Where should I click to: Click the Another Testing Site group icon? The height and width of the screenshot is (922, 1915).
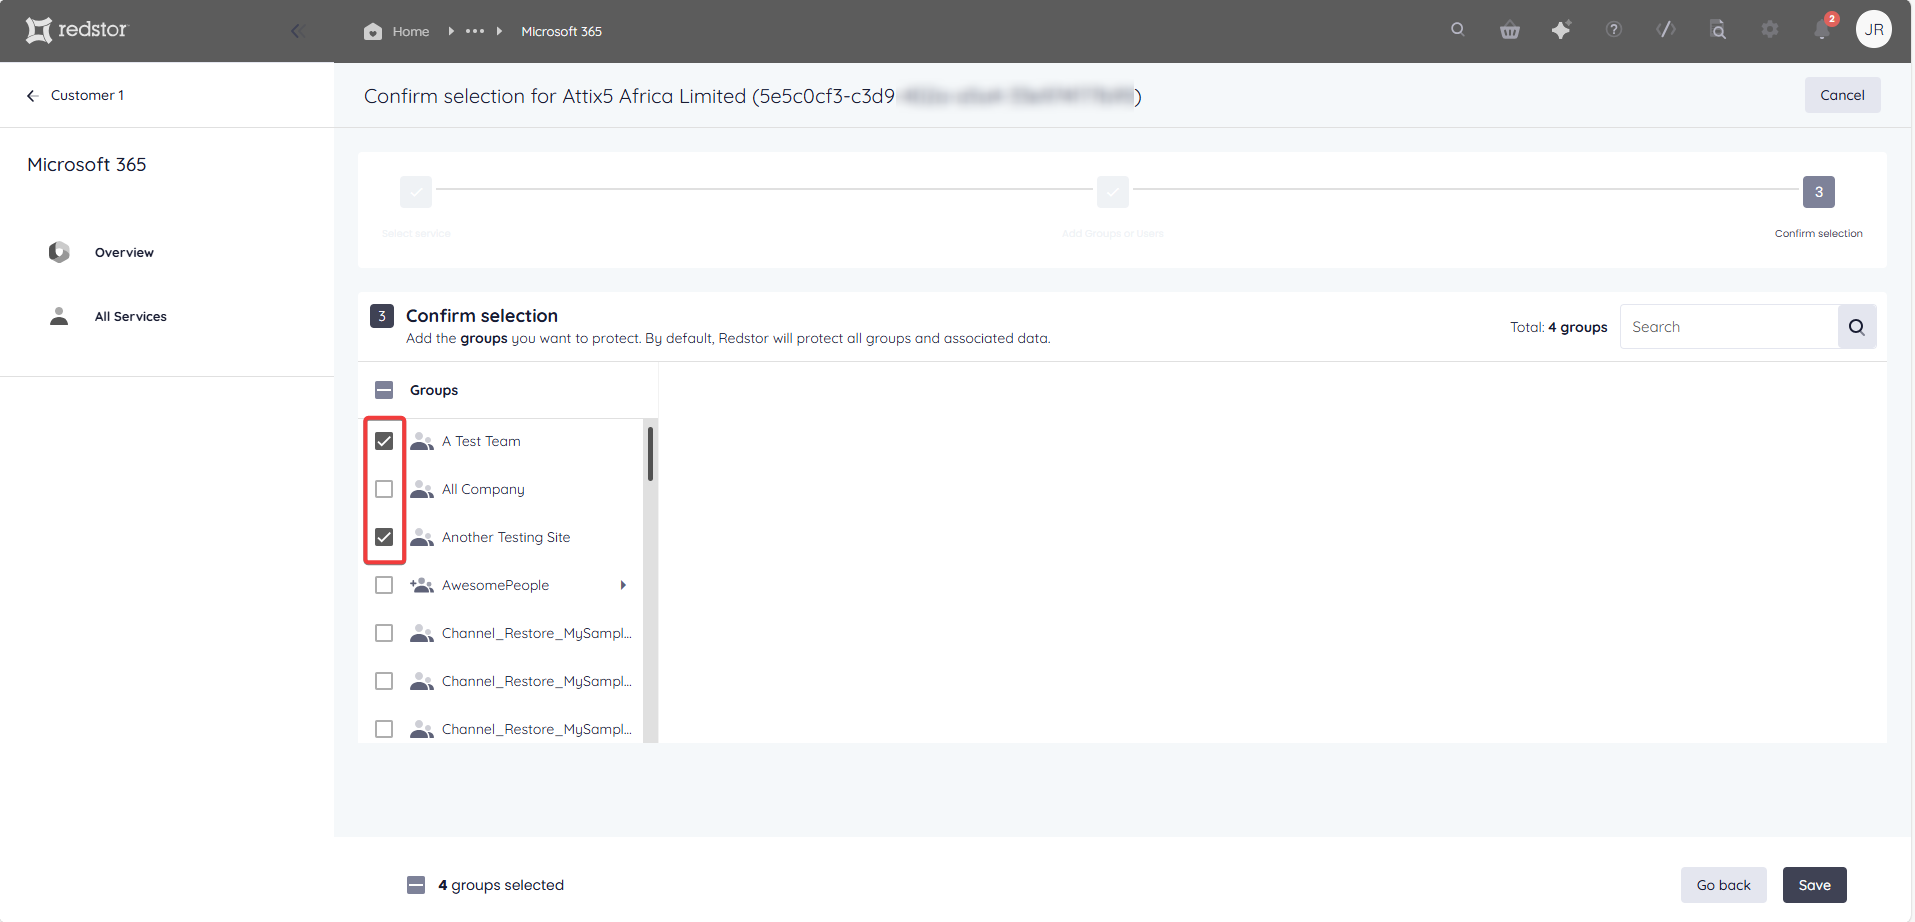[x=422, y=537]
